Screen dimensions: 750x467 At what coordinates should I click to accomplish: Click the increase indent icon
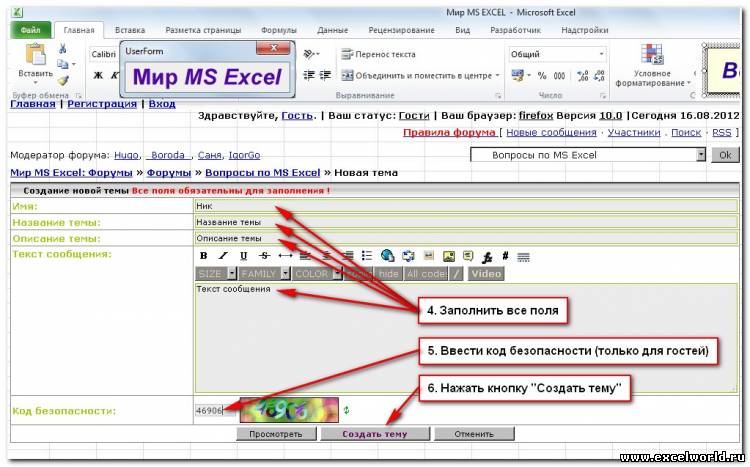325,75
